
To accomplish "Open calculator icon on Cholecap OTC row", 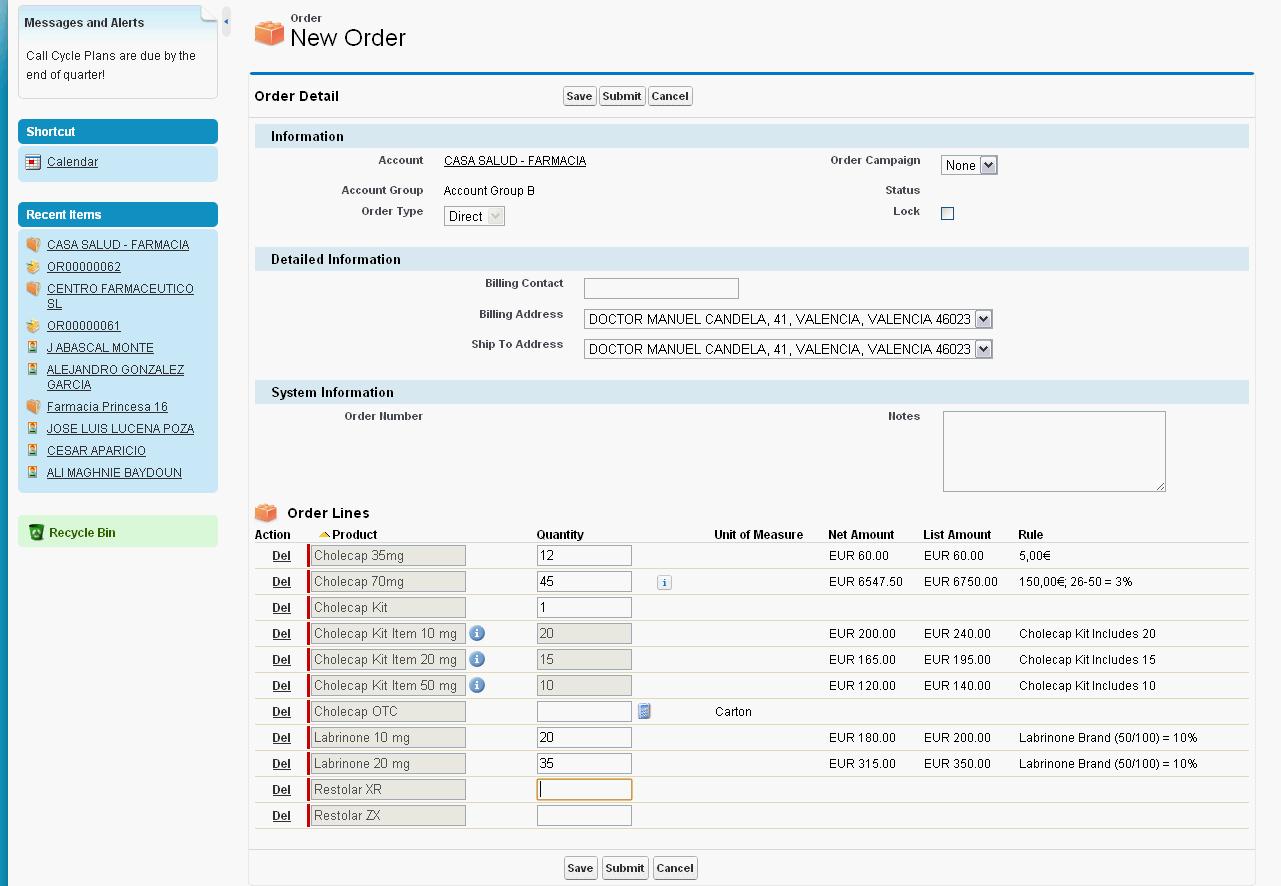I will pos(645,711).
